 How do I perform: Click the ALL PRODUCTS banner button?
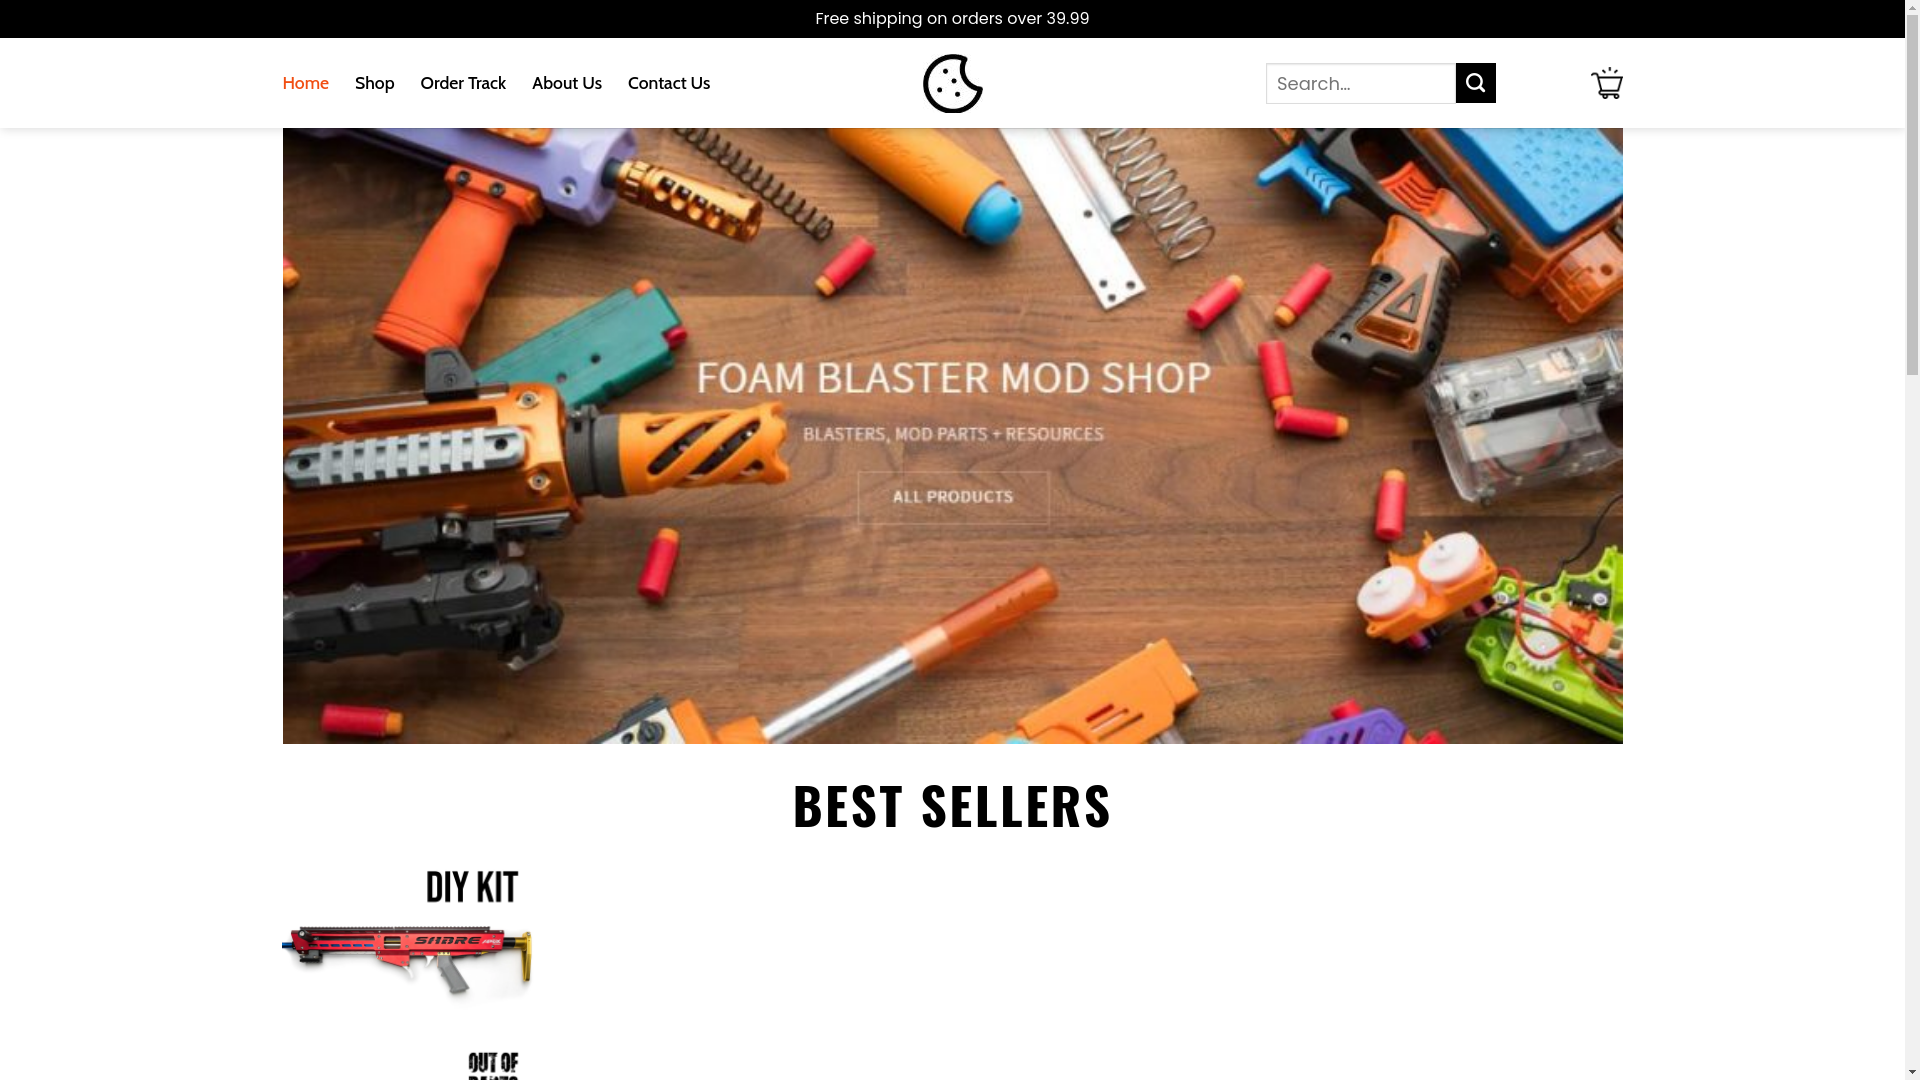coord(953,497)
